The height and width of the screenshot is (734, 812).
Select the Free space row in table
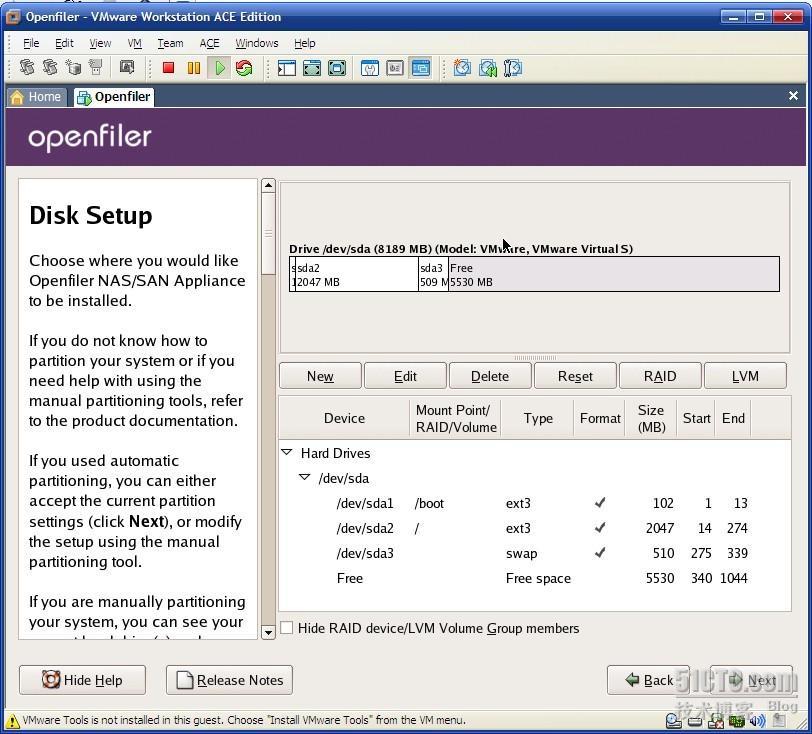(x=535, y=578)
